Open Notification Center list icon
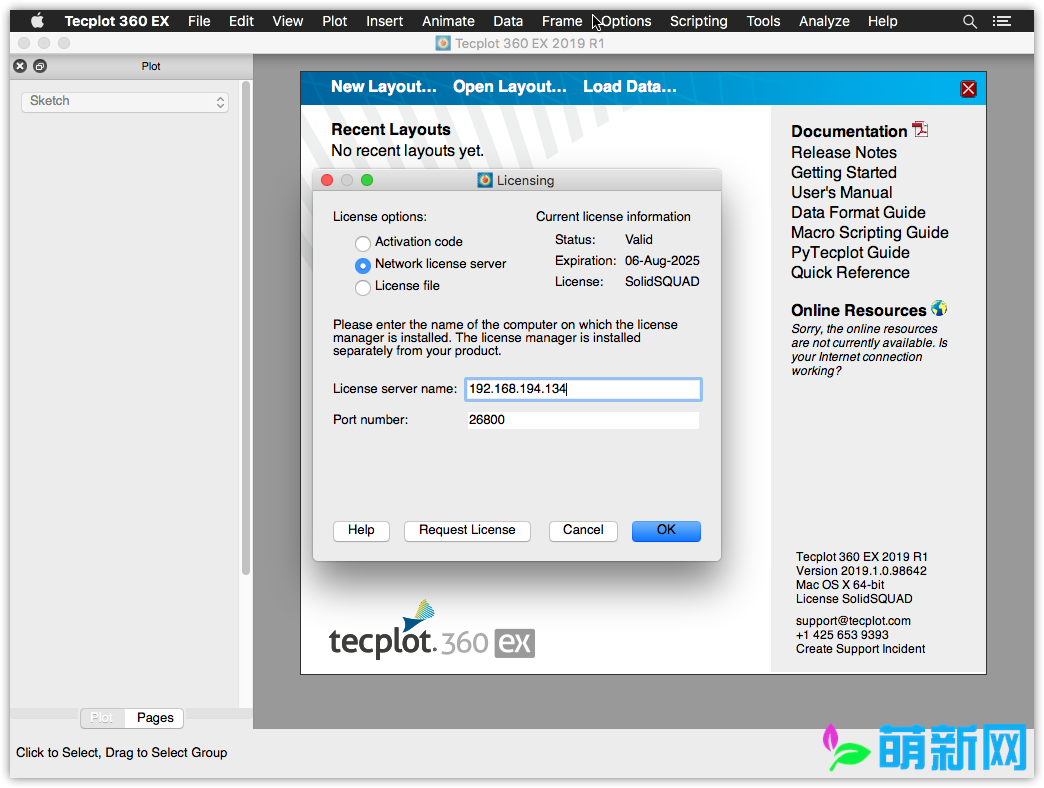The width and height of the screenshot is (1044, 788). point(1001,21)
